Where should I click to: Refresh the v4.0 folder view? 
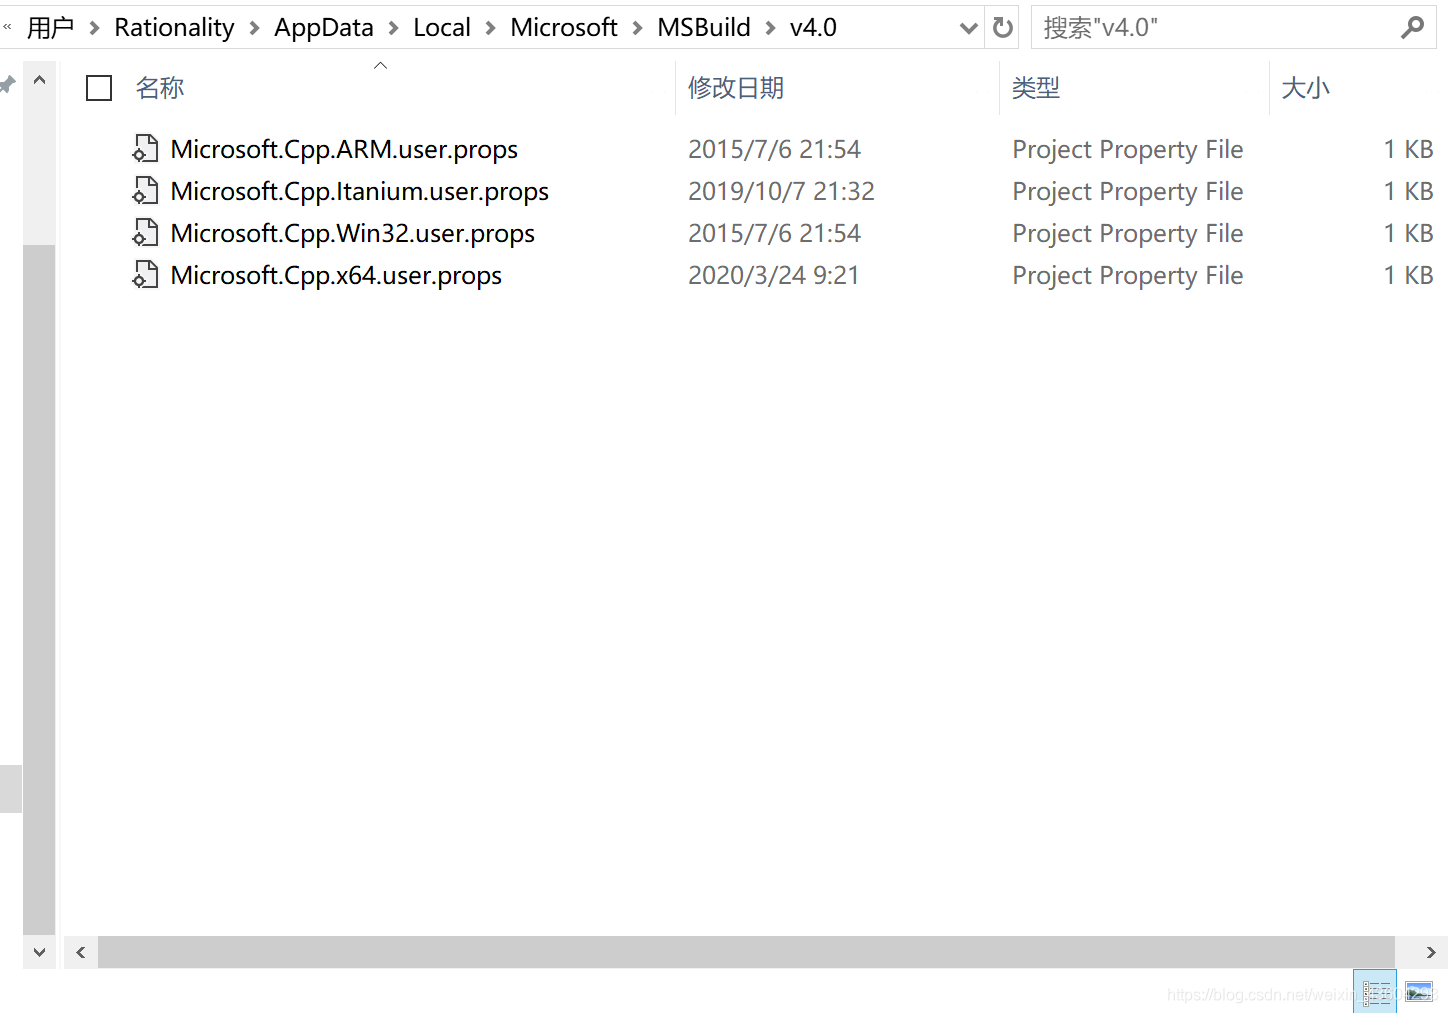tap(1003, 28)
